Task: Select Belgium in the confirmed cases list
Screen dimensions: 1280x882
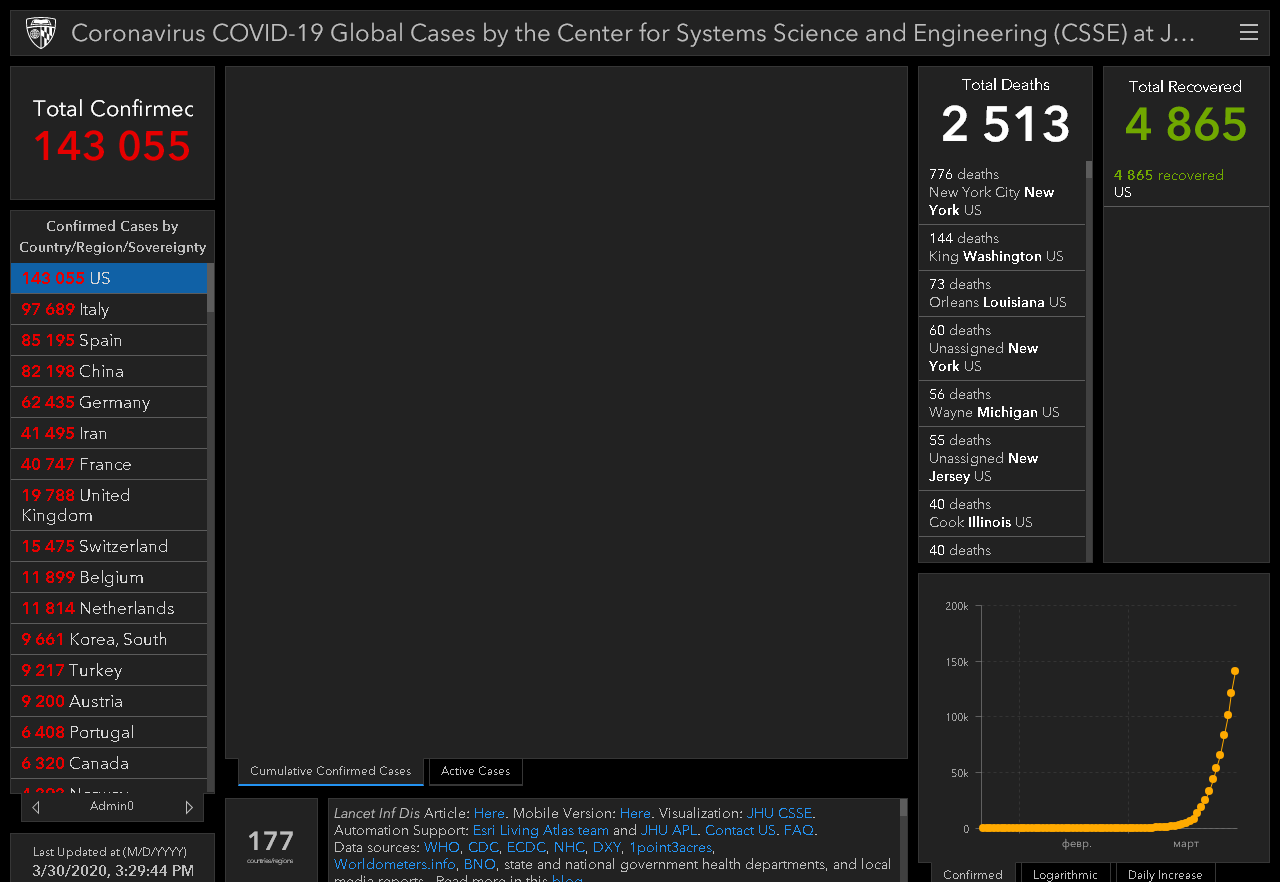Action: pos(109,578)
